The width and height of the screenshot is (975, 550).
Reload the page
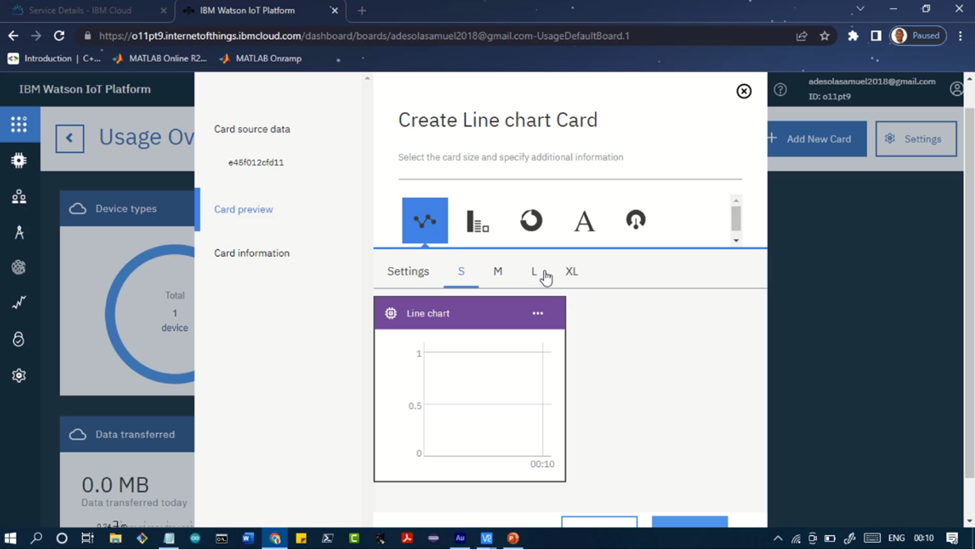click(59, 36)
